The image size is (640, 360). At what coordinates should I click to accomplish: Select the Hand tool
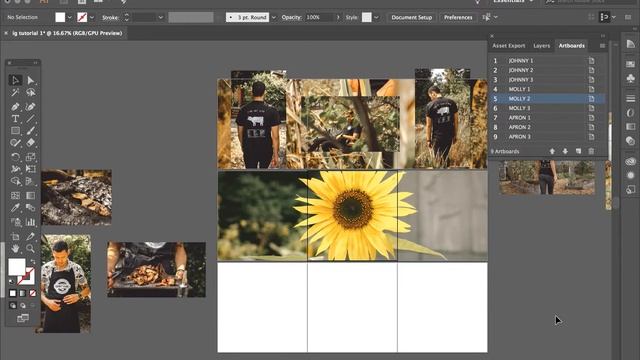pyautogui.click(x=16, y=248)
